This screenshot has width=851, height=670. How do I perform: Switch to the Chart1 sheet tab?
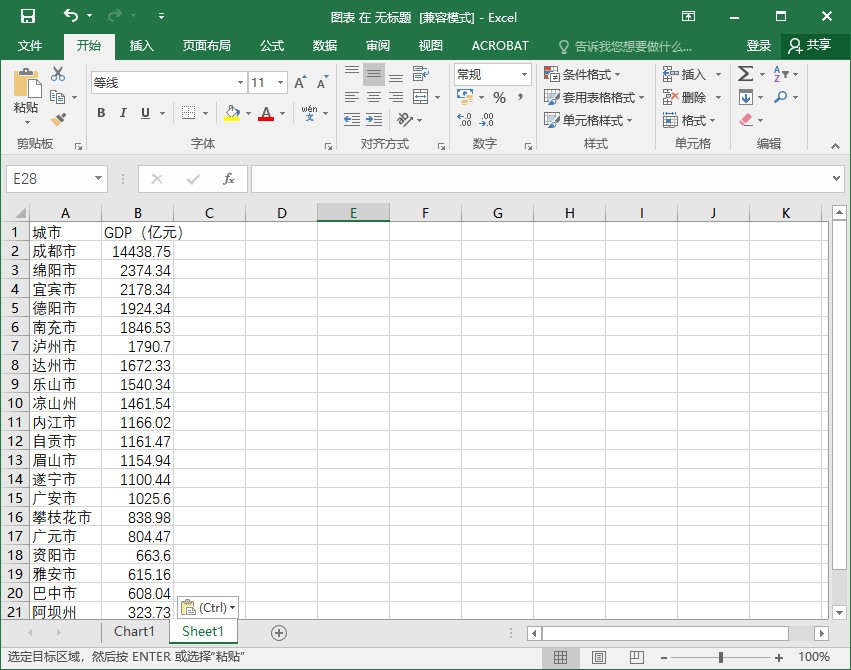[x=134, y=632]
